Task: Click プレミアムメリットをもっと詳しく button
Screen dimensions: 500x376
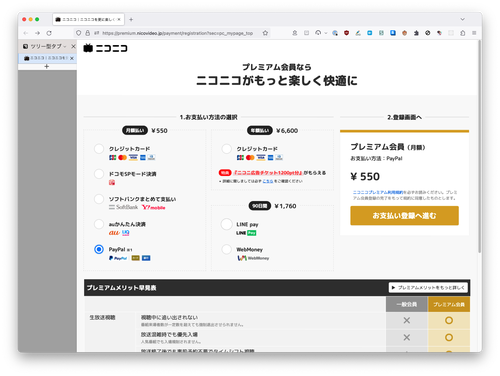Action: 428,287
